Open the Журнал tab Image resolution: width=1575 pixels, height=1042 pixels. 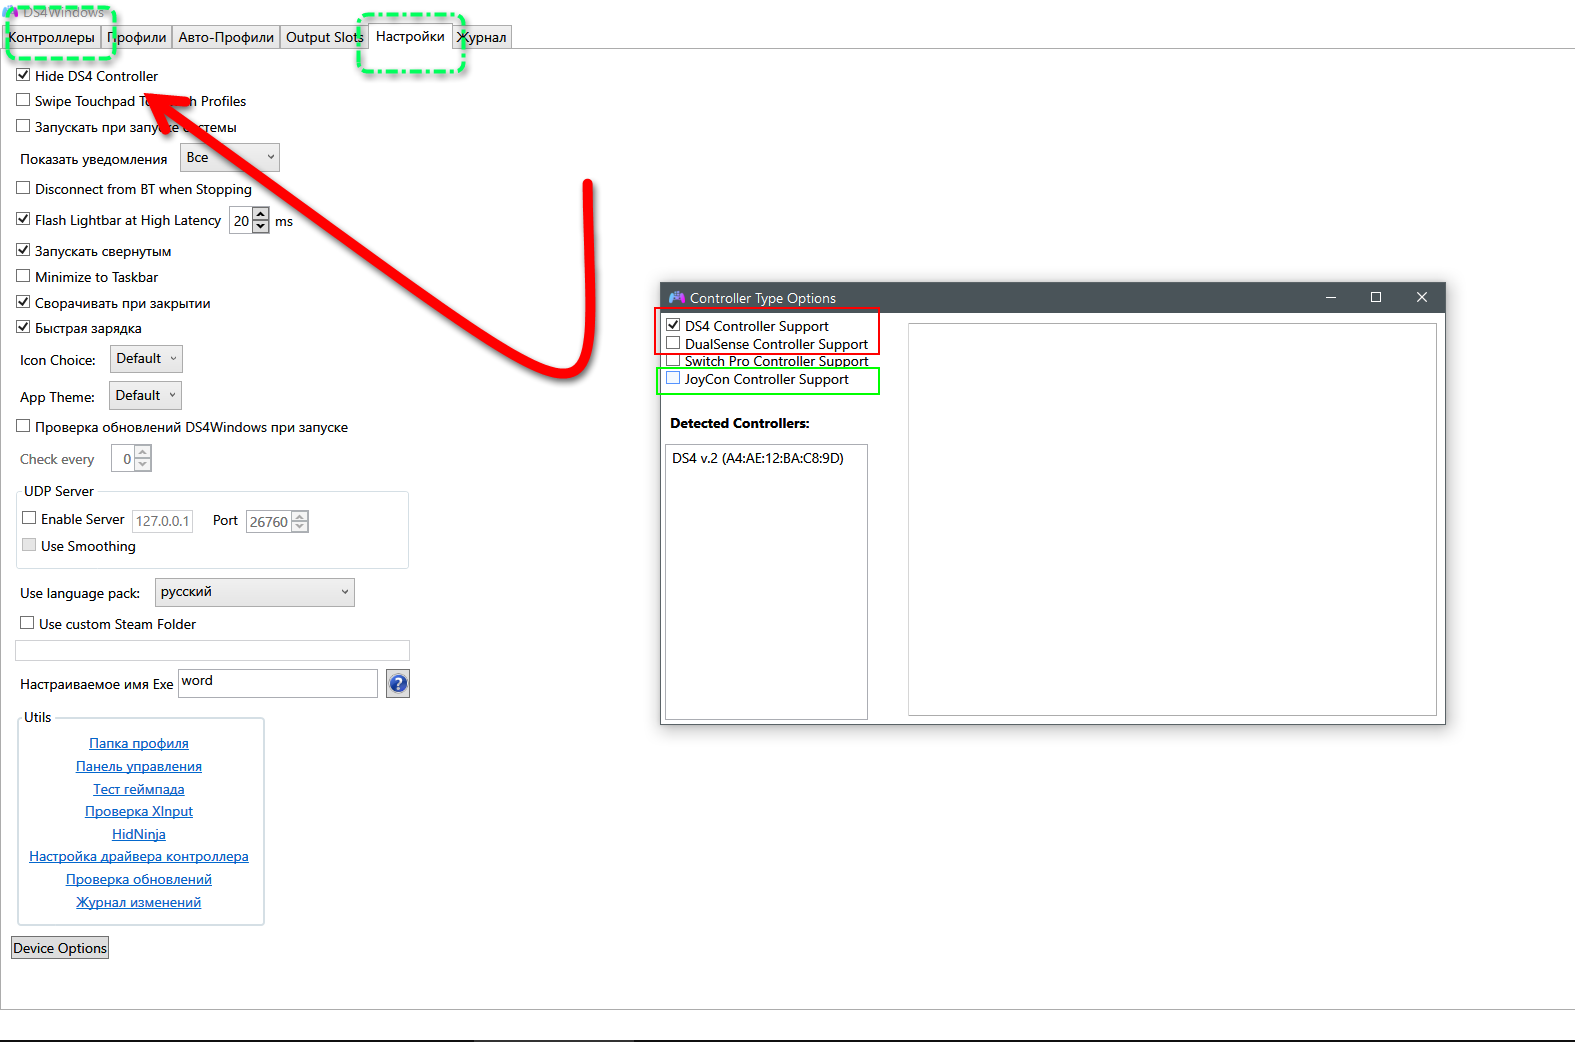tap(482, 37)
